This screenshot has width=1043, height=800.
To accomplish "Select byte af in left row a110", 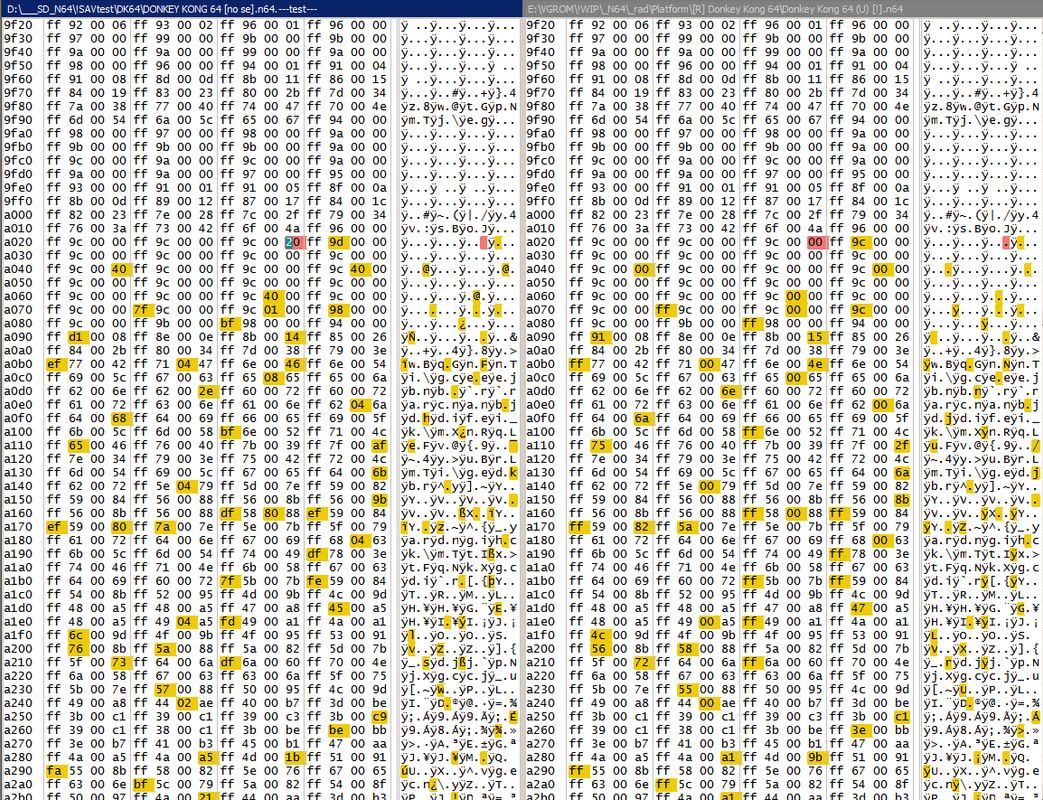I will pos(380,446).
